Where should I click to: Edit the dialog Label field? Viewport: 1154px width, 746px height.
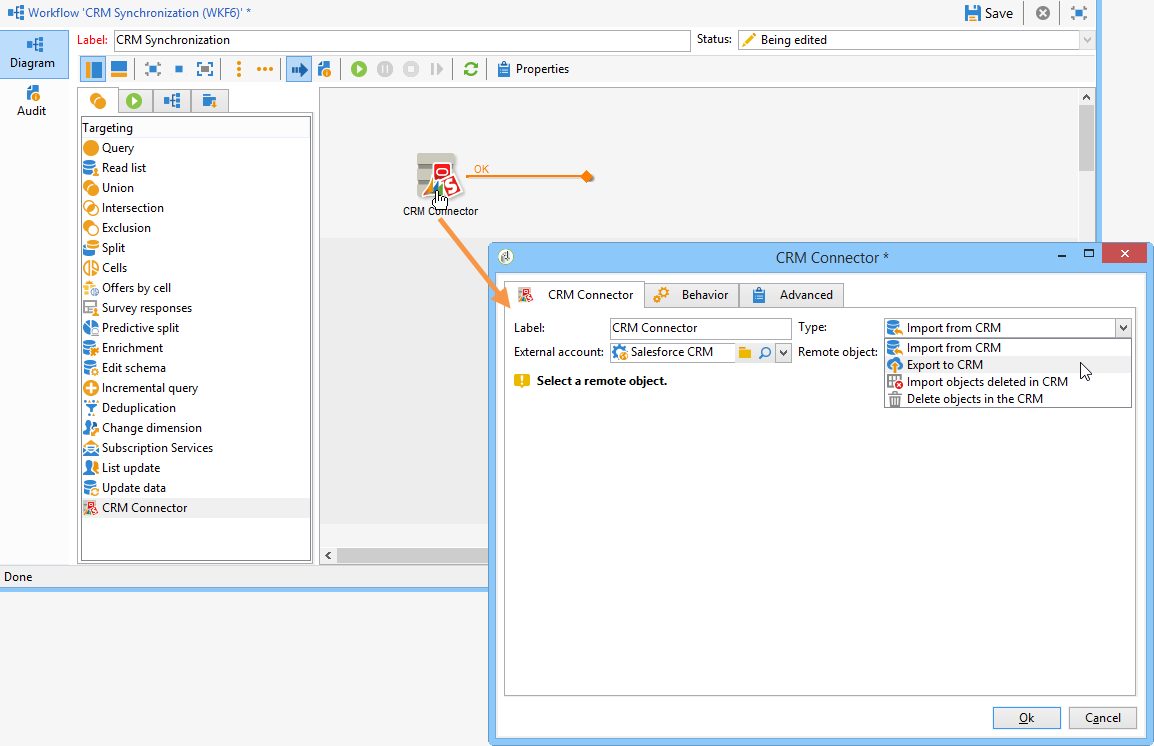tap(701, 328)
